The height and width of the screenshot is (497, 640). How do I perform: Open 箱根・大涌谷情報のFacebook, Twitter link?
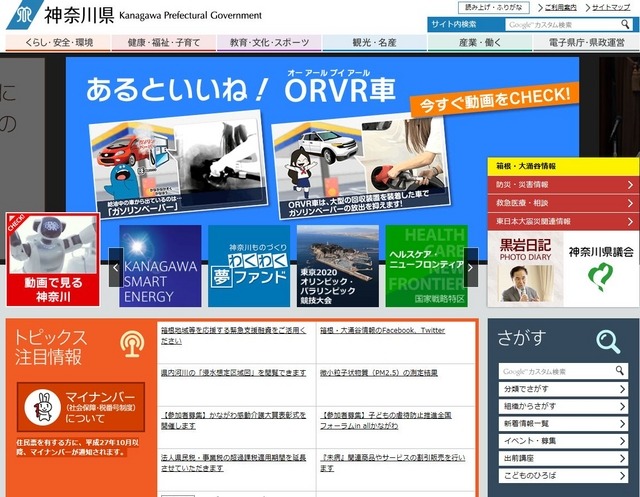(x=382, y=331)
